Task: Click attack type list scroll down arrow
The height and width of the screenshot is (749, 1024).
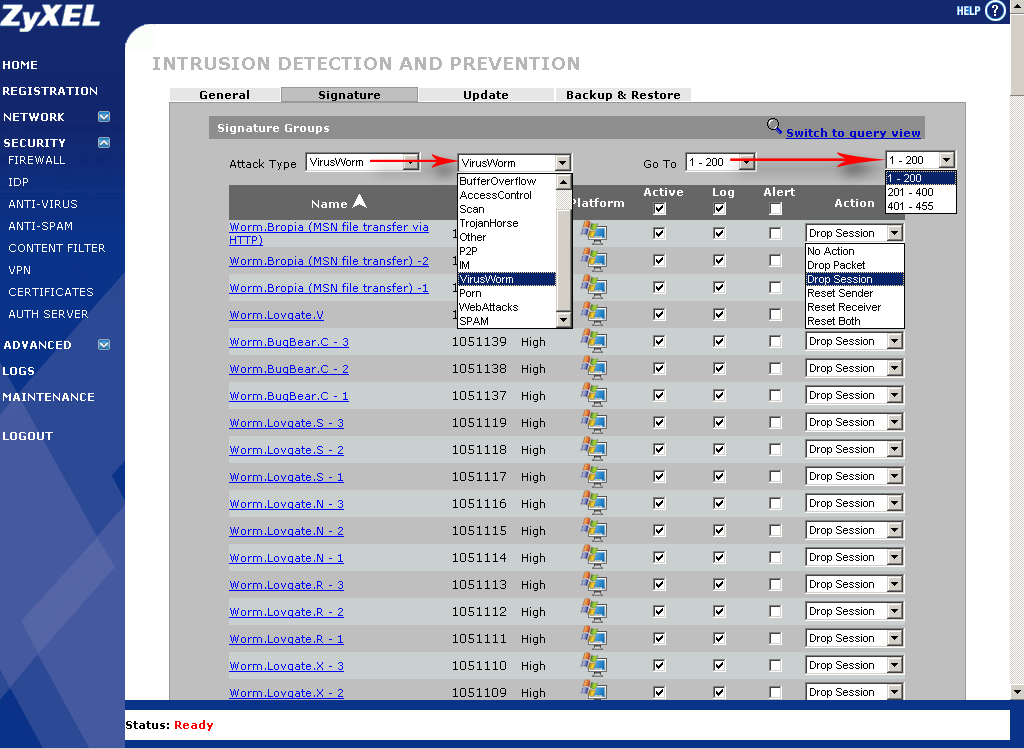Action: pyautogui.click(x=564, y=320)
